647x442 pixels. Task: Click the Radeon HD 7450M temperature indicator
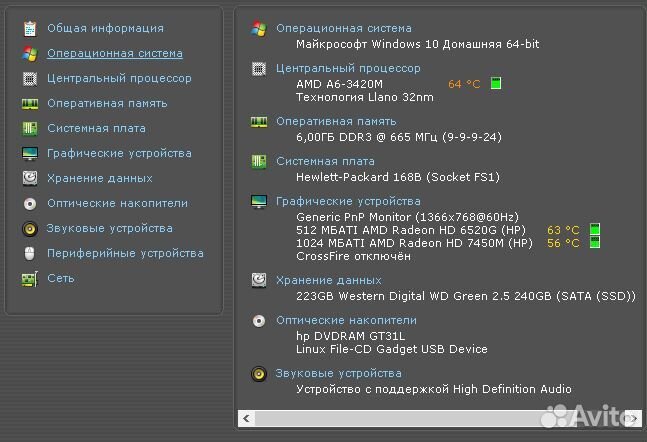(x=595, y=242)
